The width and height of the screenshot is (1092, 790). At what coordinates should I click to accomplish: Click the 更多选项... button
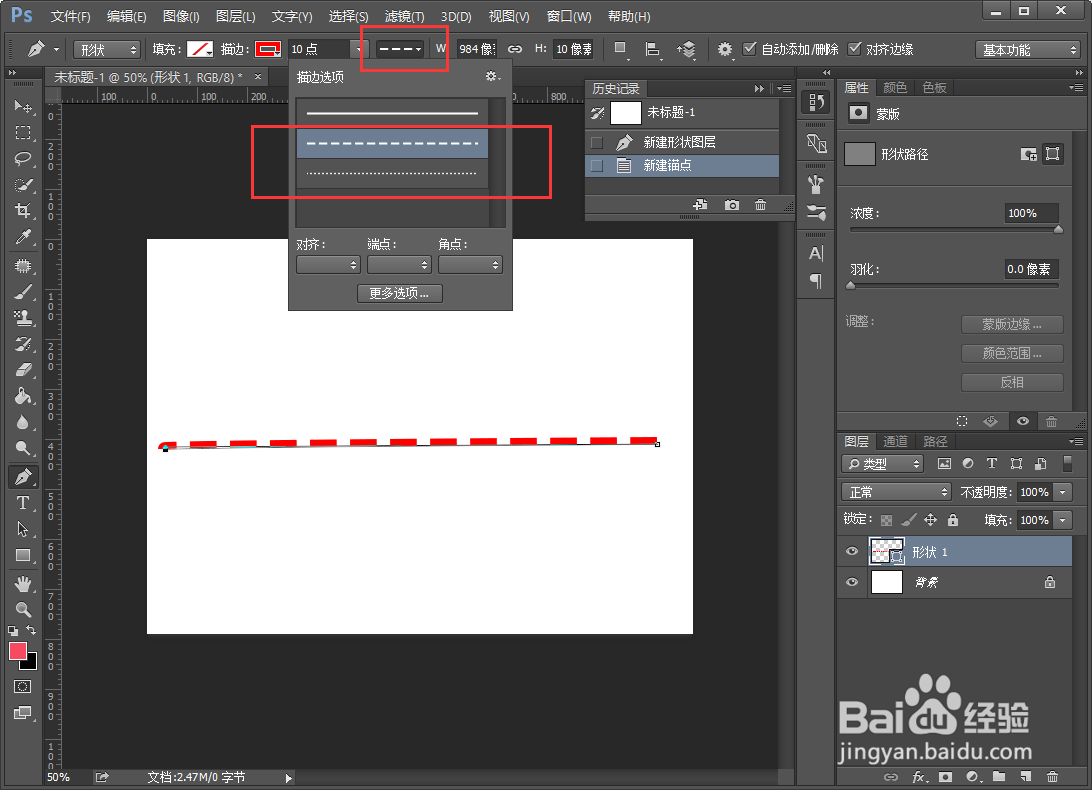click(400, 293)
